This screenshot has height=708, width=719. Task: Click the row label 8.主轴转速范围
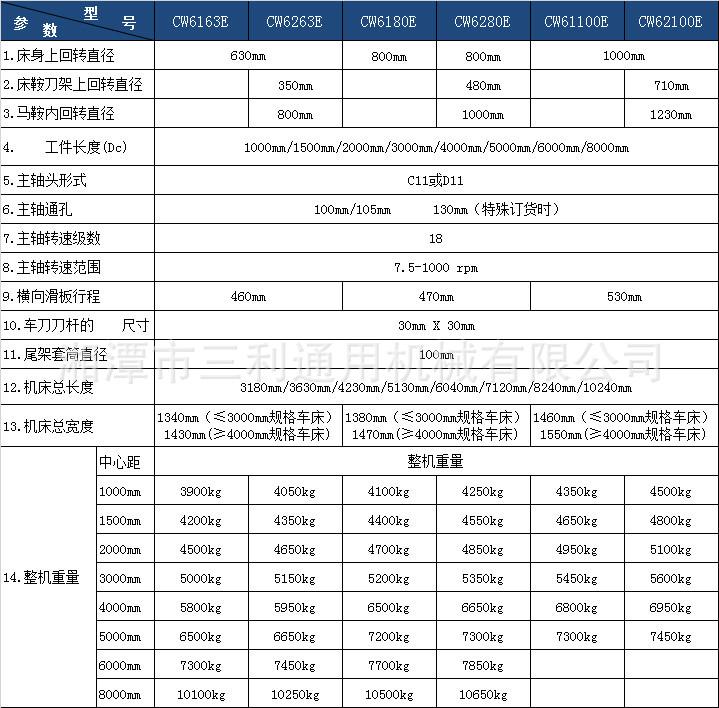(52, 267)
